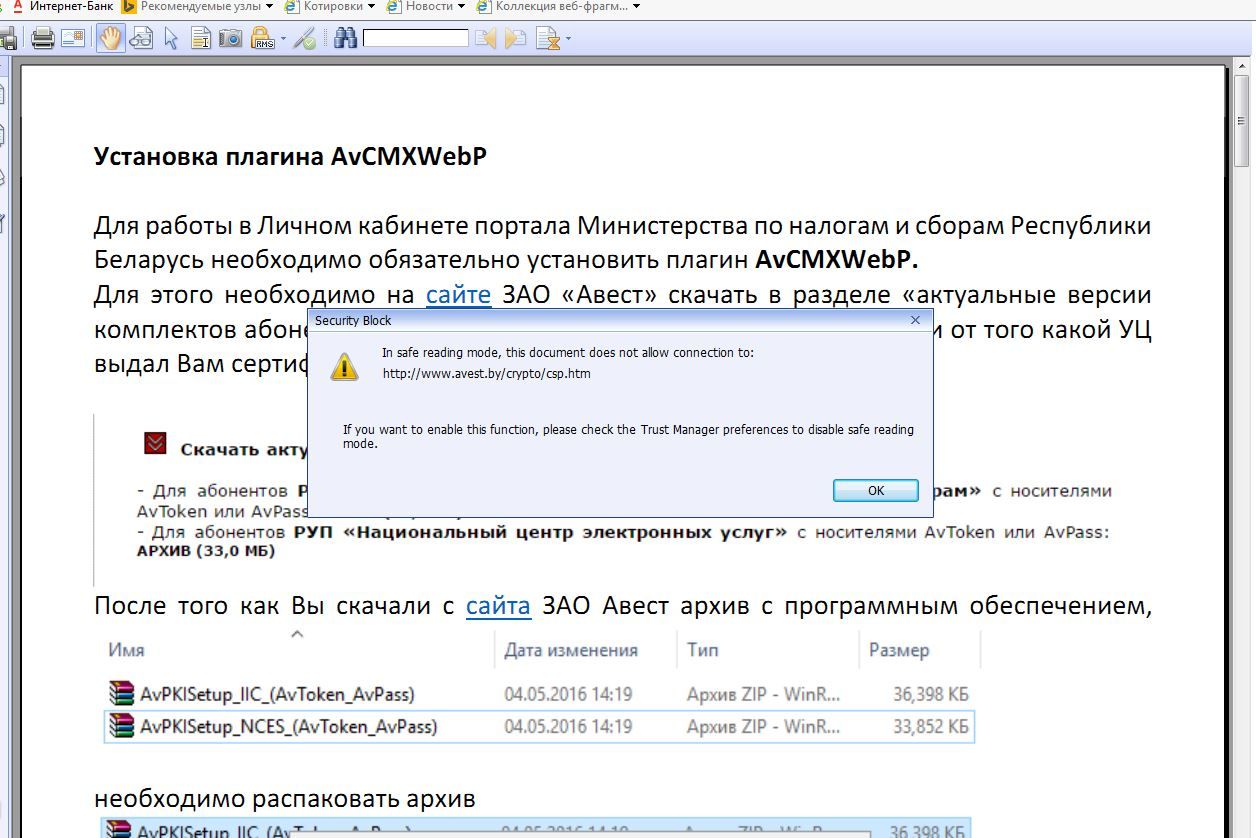The width and height of the screenshot is (1256, 838).
Task: Open the Print dialog via printer icon
Action: (x=41, y=39)
